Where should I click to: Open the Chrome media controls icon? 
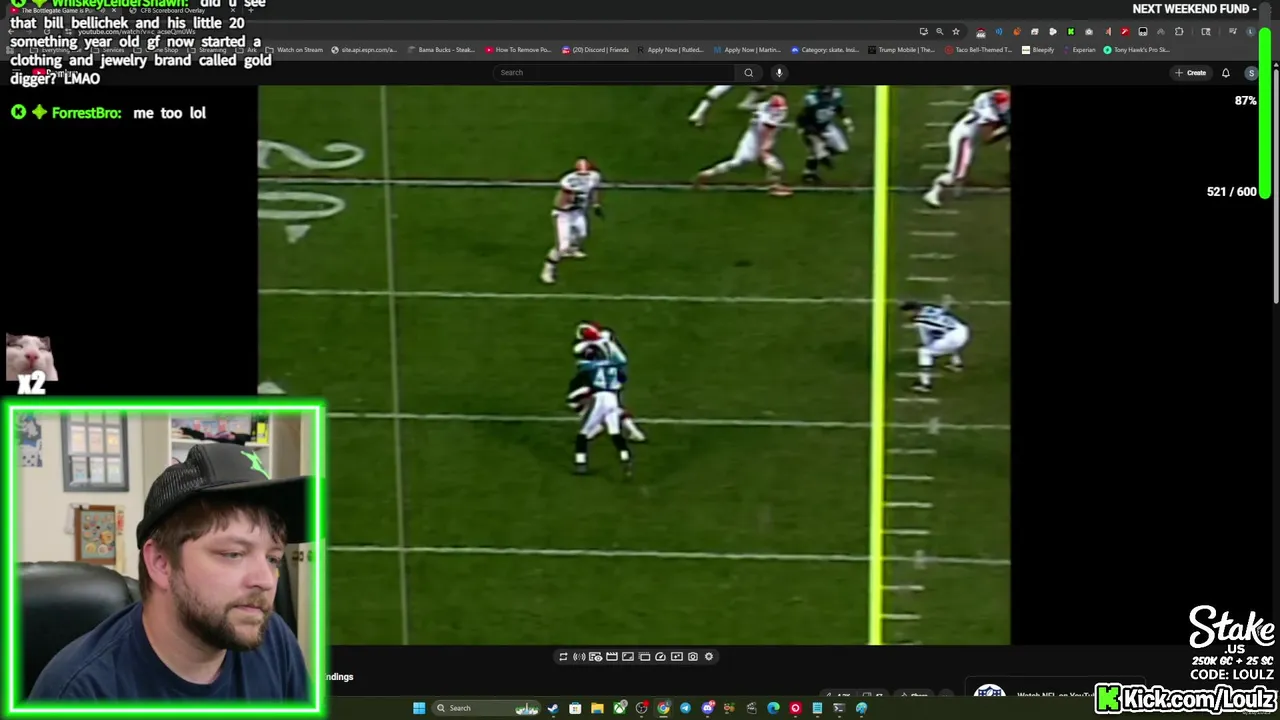(1233, 31)
